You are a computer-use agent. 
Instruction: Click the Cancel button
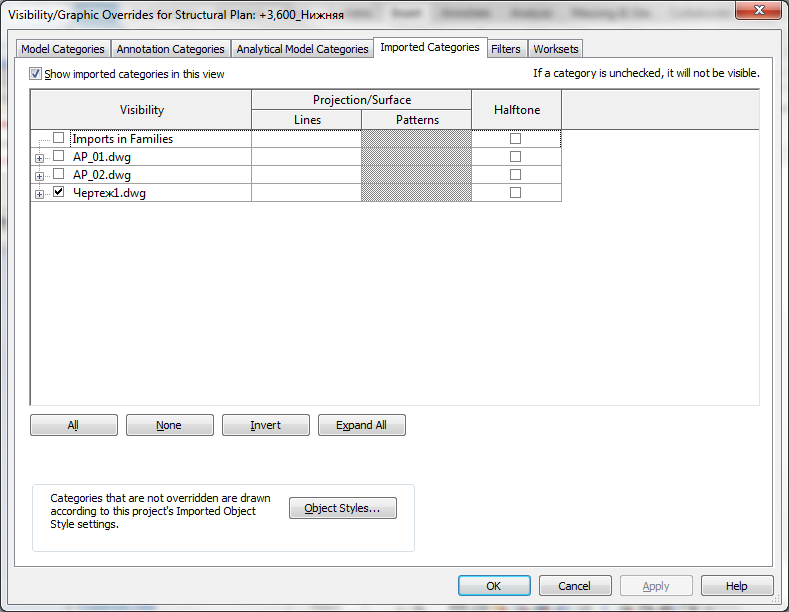point(575,586)
